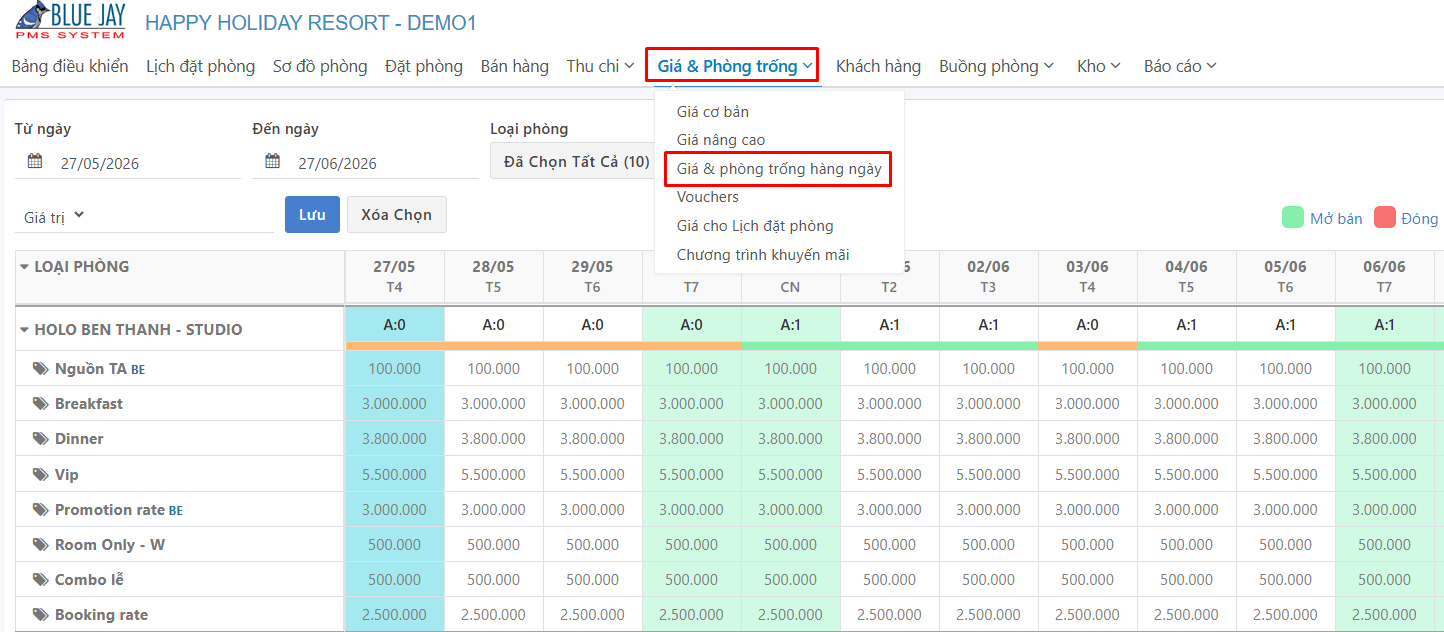1444x632 pixels.
Task: Select the 27/05 T4 date column header
Action: (394, 276)
